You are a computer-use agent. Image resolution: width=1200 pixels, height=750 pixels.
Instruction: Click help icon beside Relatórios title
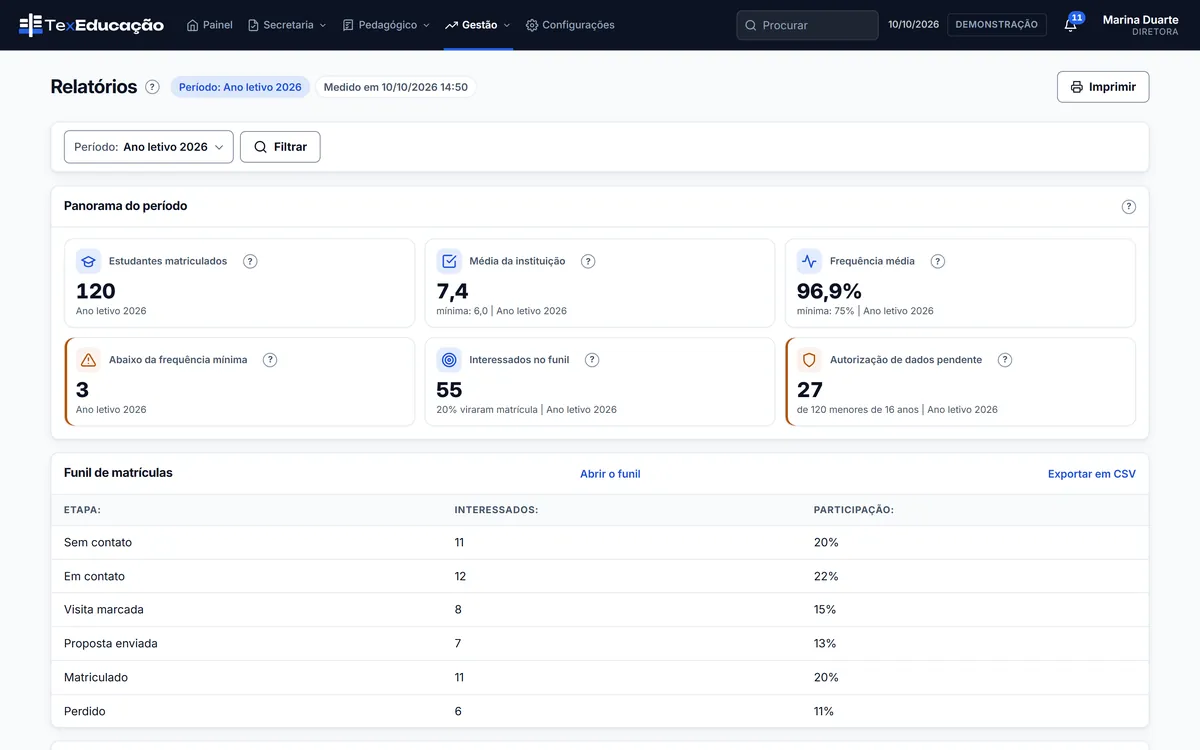coord(152,87)
